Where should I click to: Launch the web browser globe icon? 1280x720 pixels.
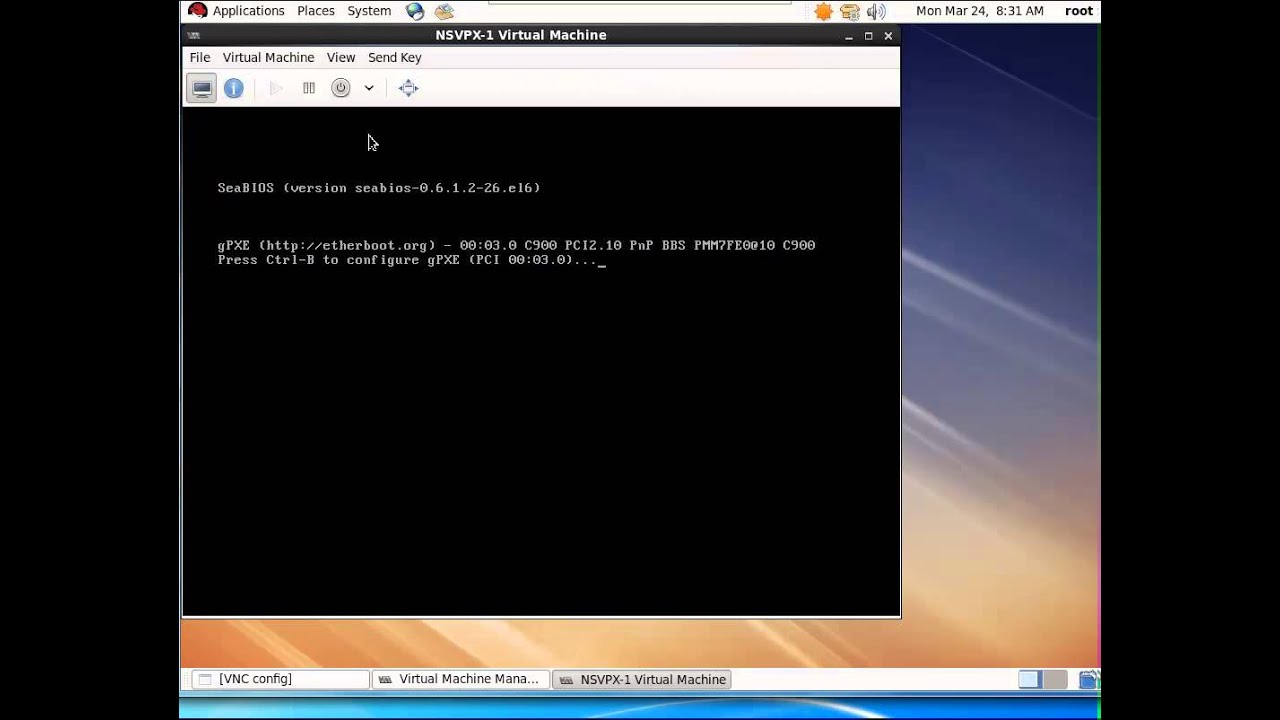(415, 11)
